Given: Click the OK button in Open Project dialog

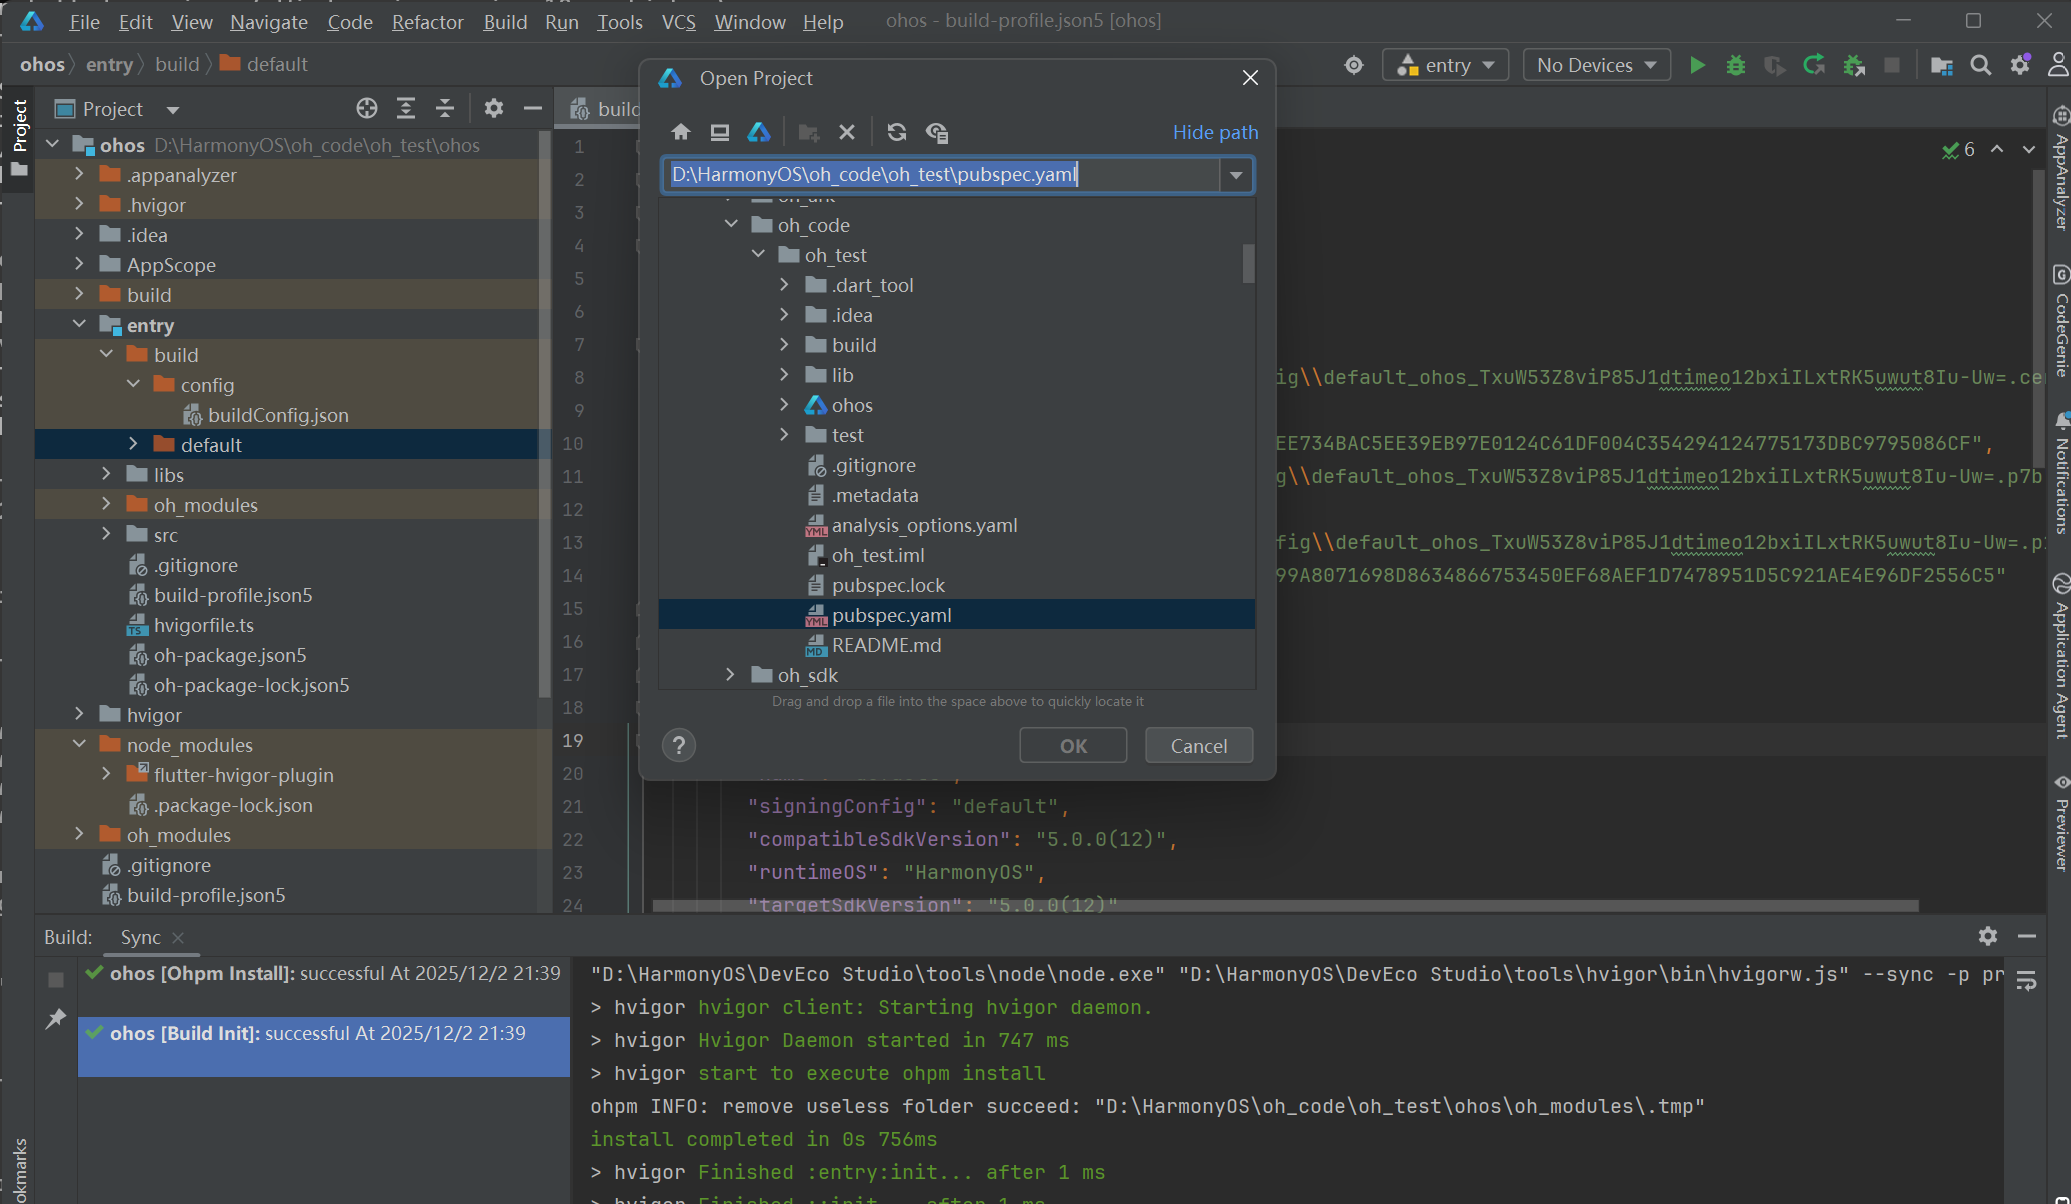Looking at the screenshot, I should (x=1072, y=745).
